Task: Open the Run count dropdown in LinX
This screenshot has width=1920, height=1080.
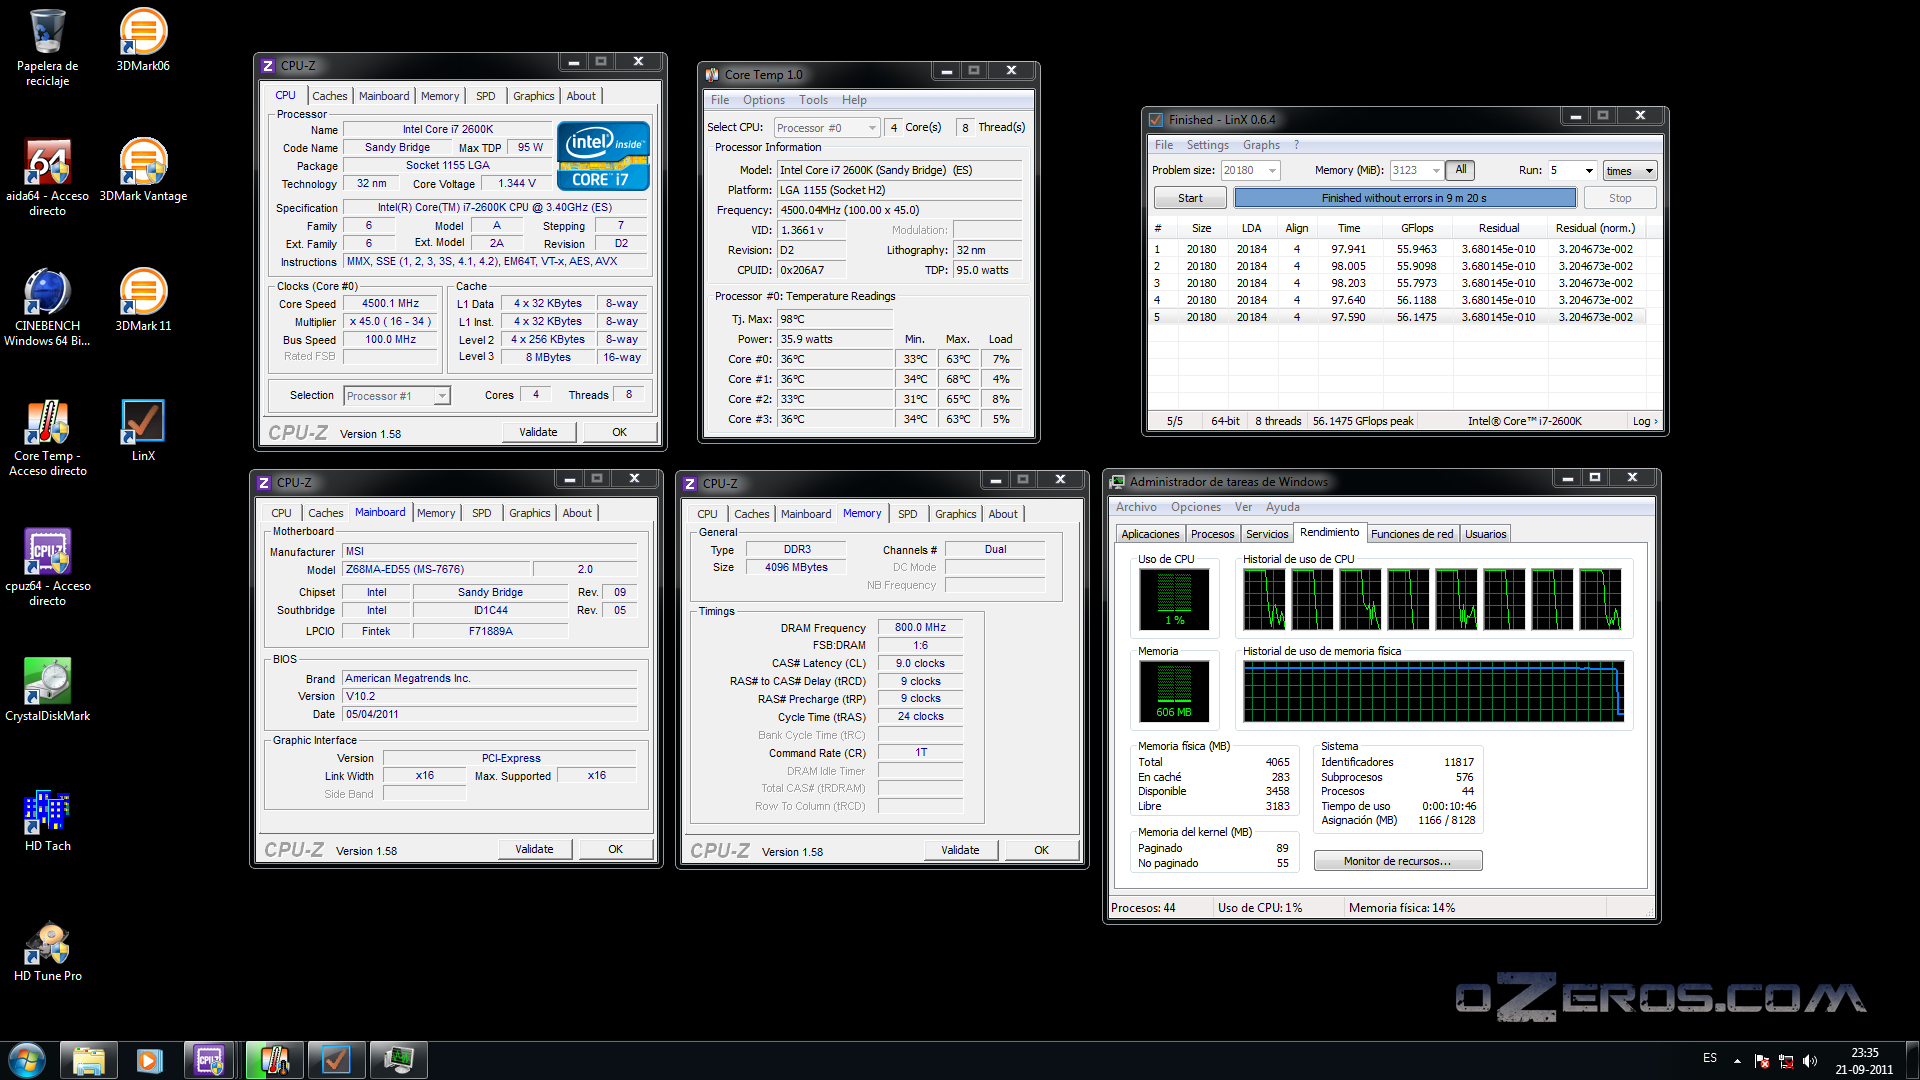Action: 1572,170
